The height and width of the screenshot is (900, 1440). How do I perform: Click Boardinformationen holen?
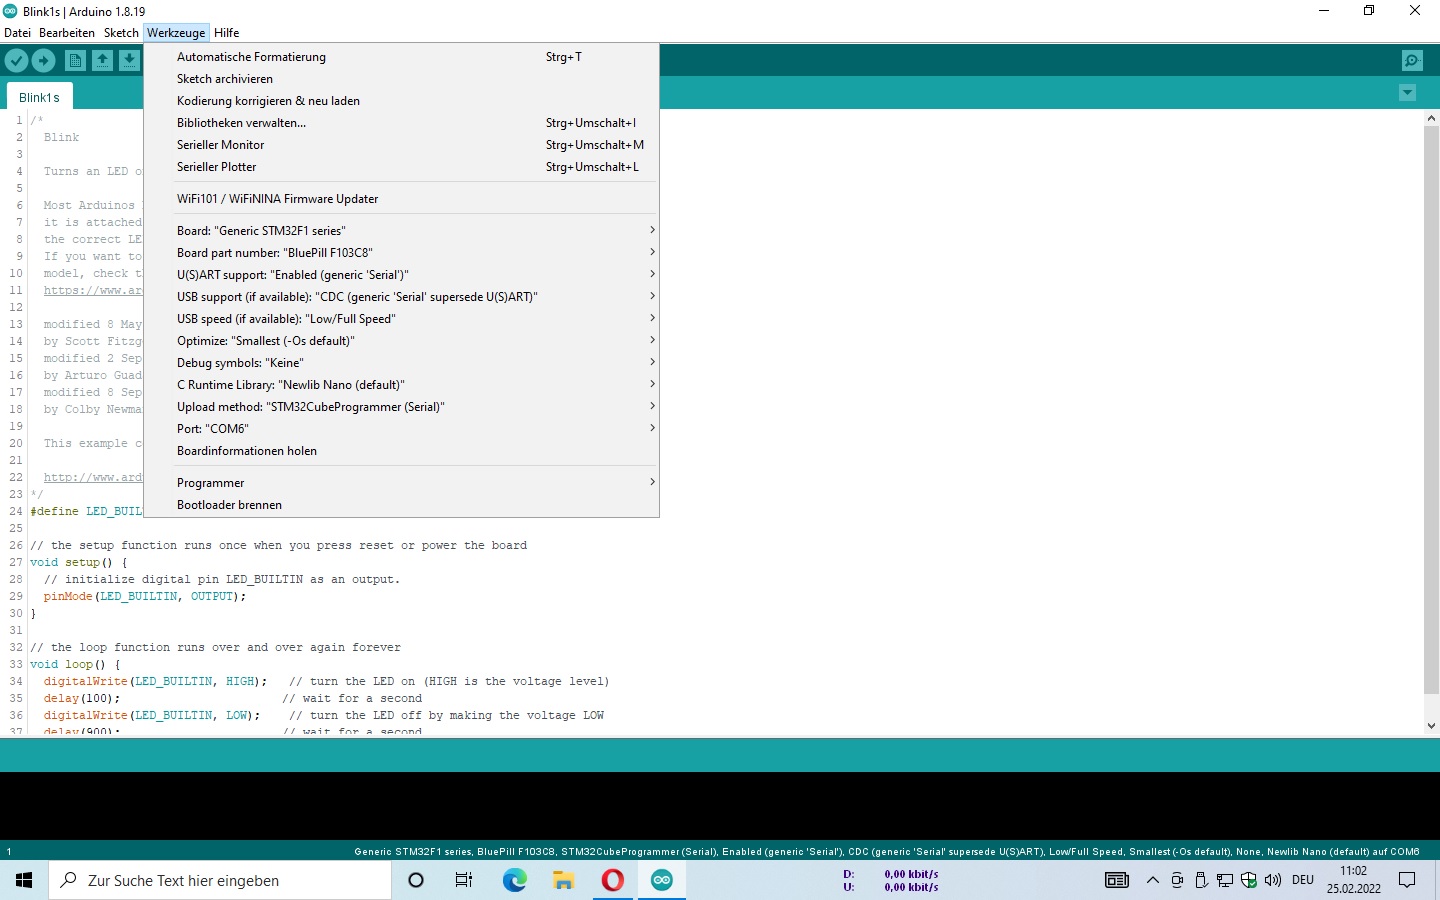(401, 451)
